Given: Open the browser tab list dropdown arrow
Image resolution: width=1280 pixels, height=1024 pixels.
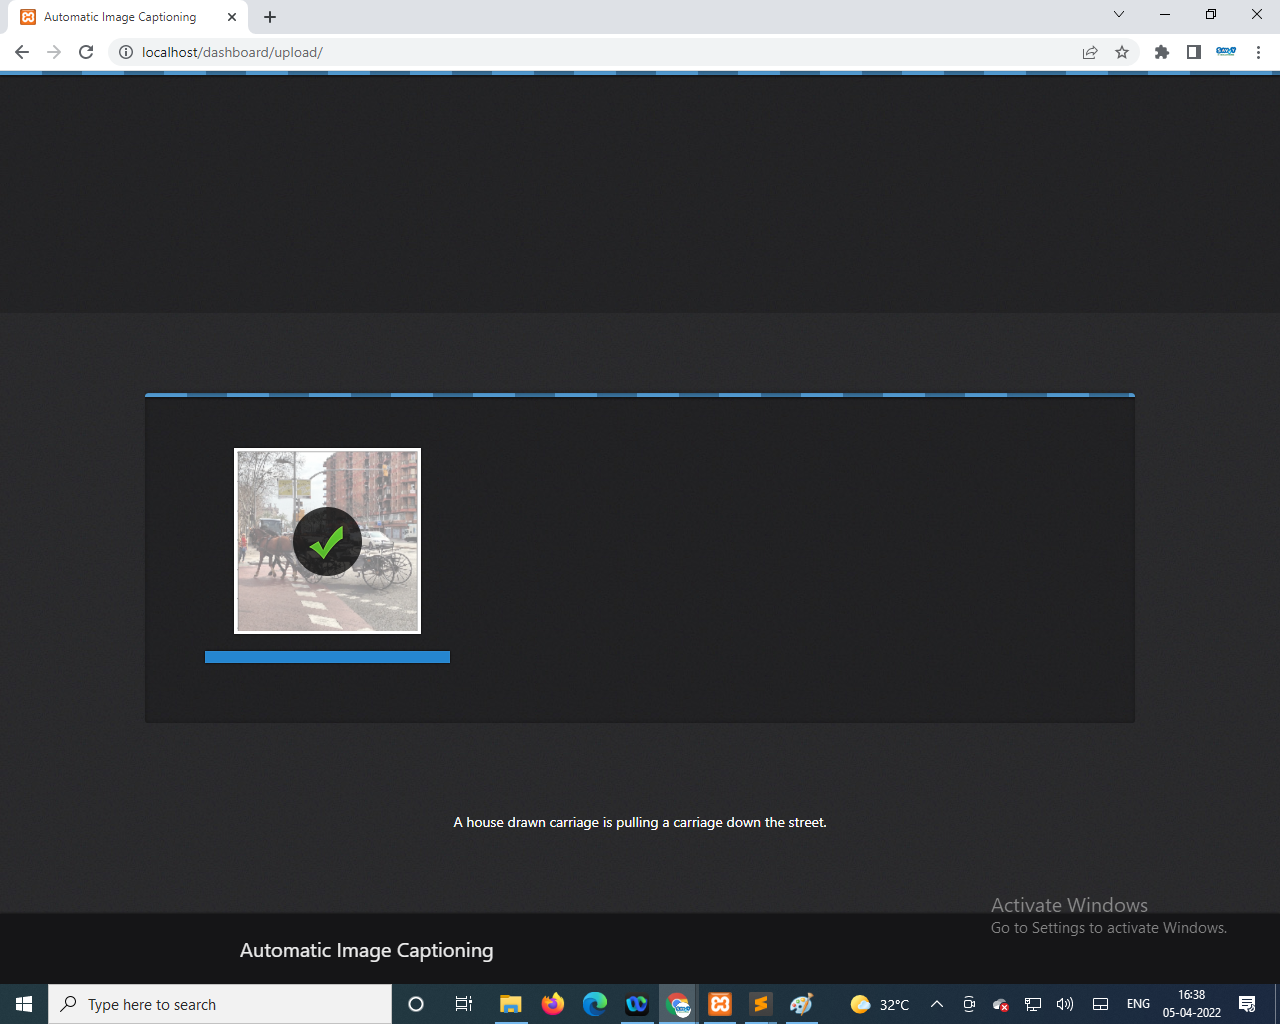Looking at the screenshot, I should coord(1118,16).
